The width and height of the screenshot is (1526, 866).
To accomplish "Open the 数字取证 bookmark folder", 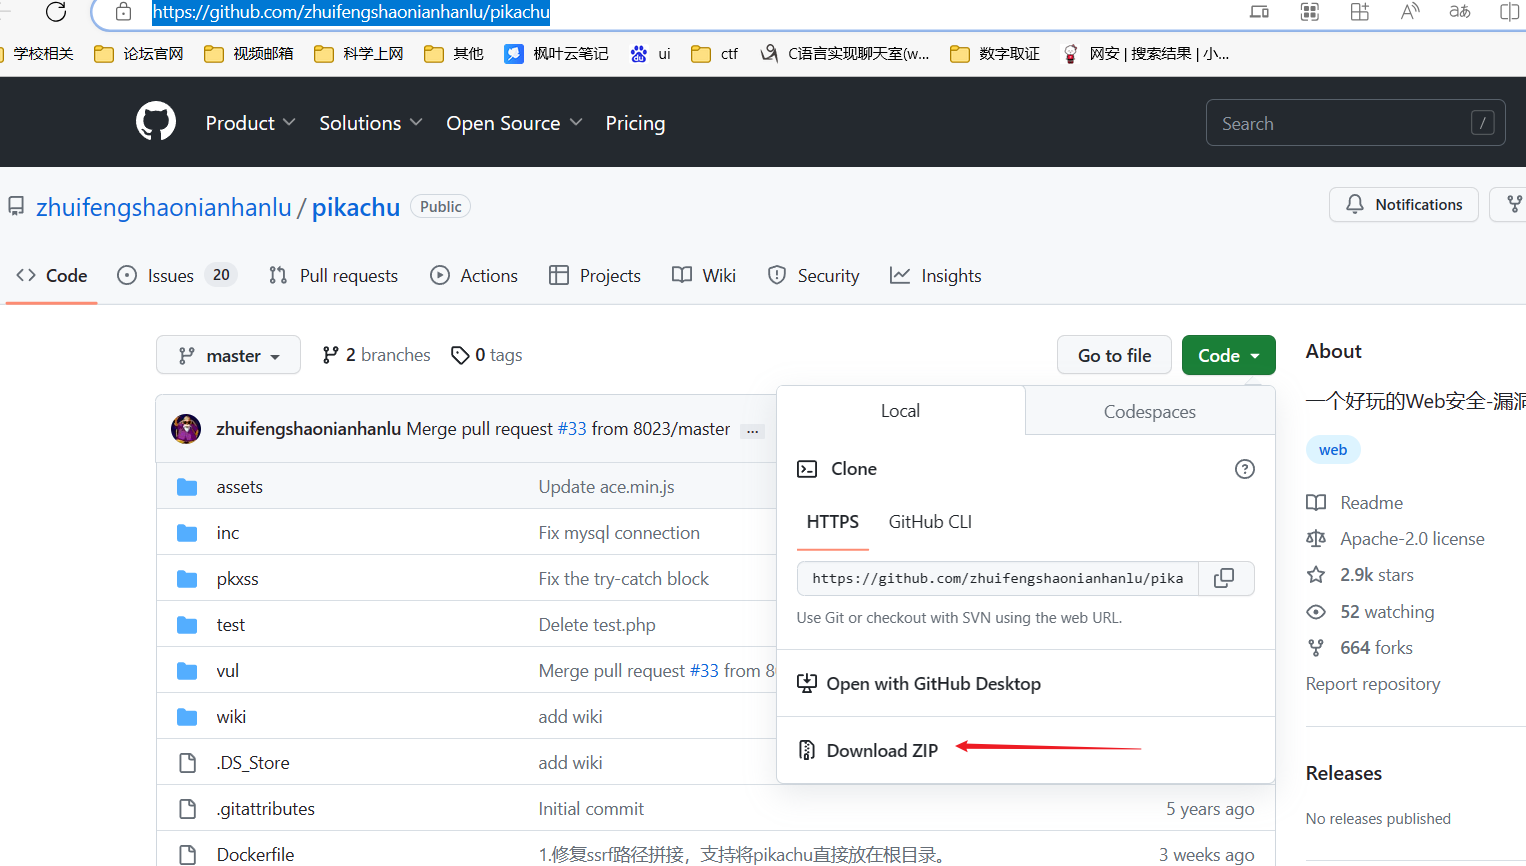I will 995,54.
